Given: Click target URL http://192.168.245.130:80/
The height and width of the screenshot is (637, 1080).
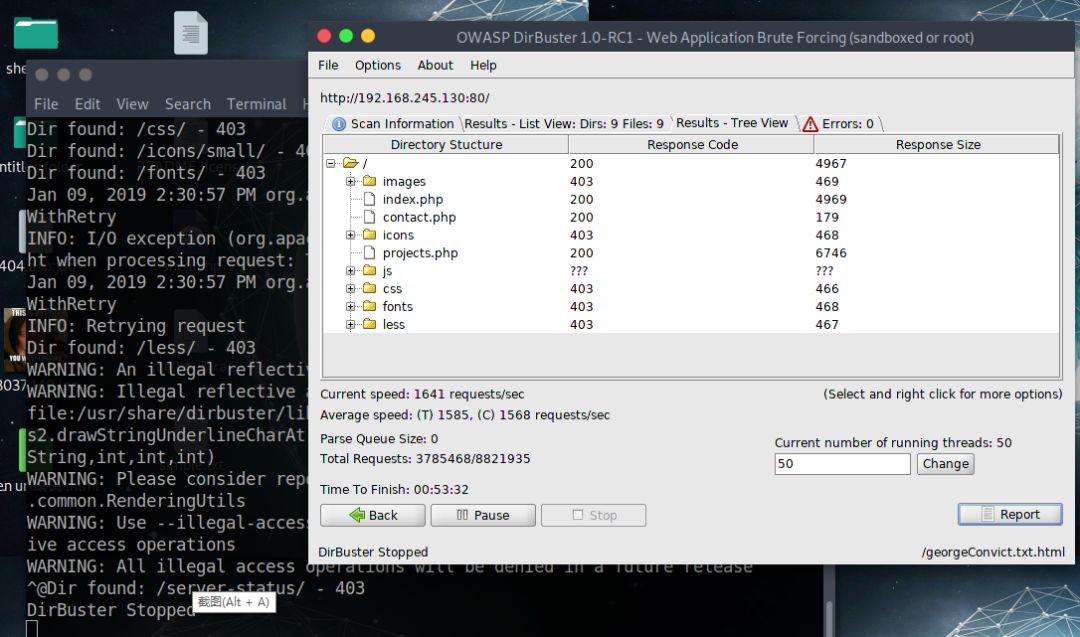Looking at the screenshot, I should (x=405, y=98).
